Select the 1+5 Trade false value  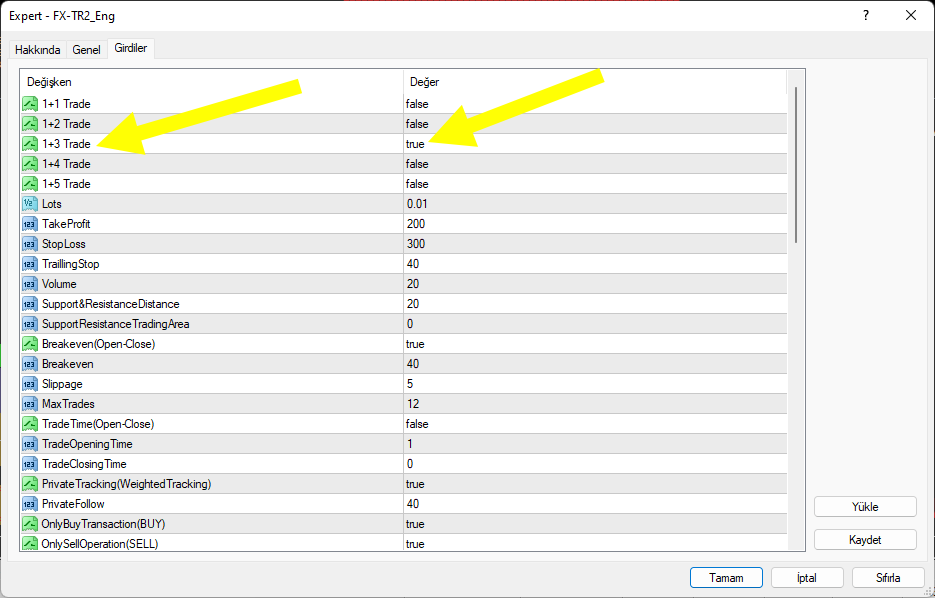pyautogui.click(x=417, y=184)
